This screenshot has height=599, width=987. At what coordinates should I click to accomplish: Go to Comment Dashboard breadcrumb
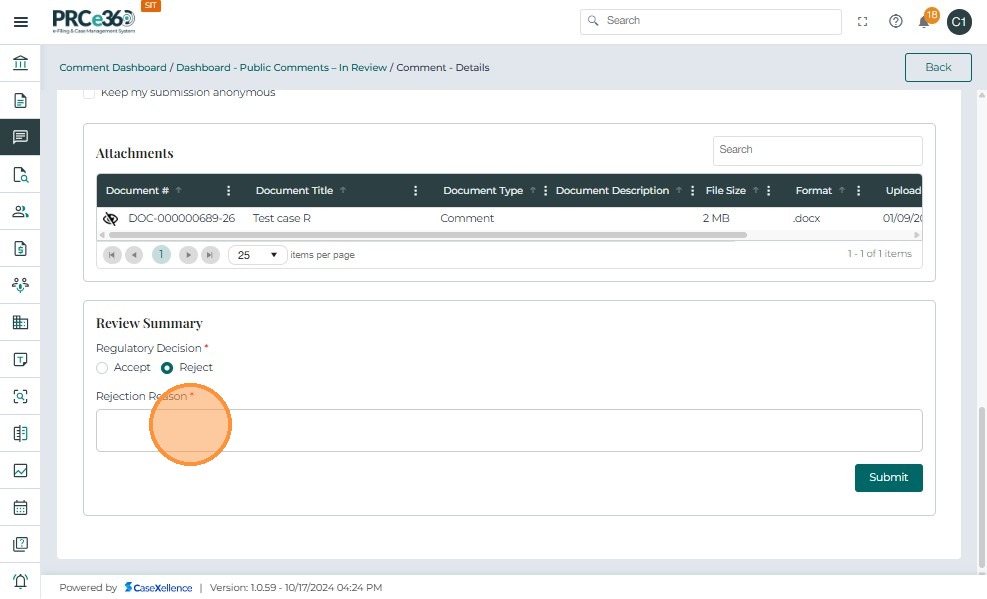pos(113,68)
